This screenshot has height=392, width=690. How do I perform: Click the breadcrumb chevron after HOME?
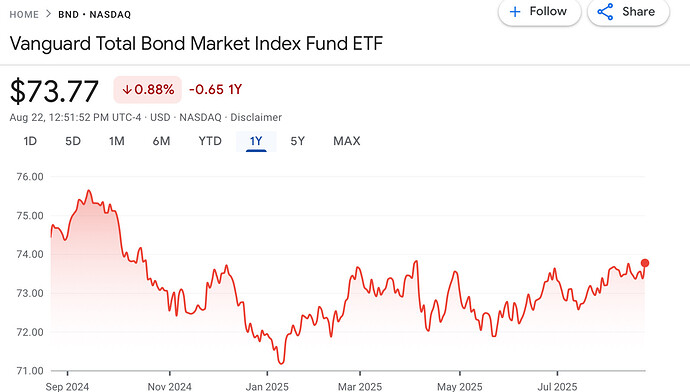48,14
